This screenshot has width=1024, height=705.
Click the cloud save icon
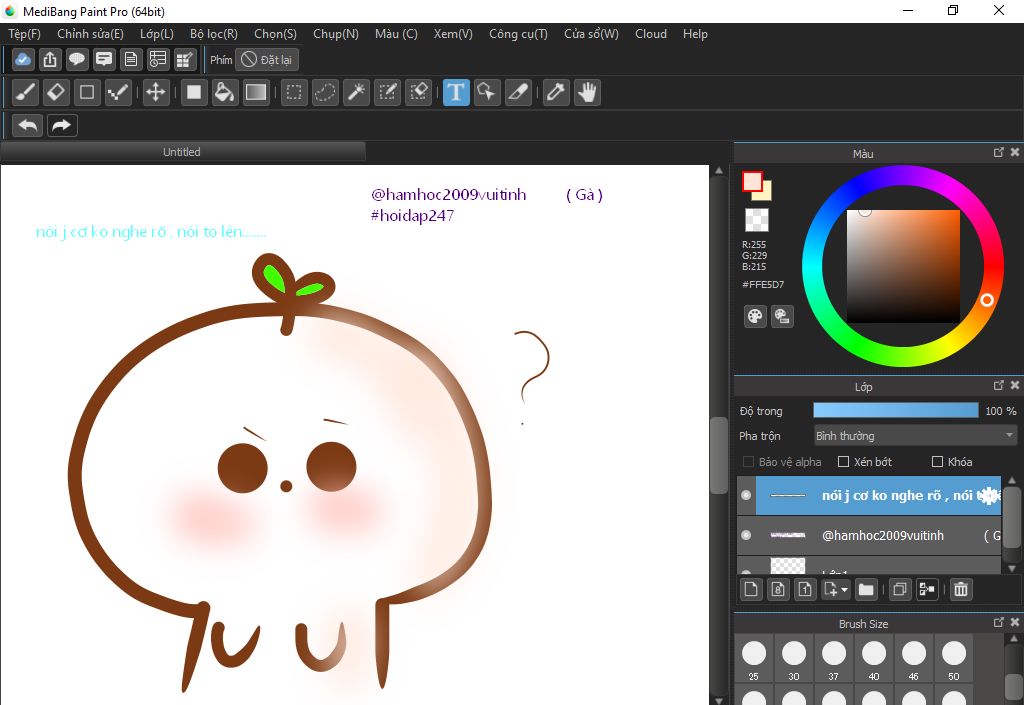(x=23, y=59)
